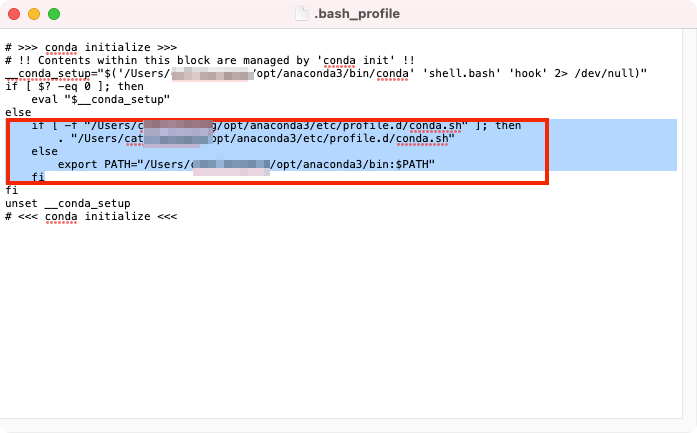Click the '# <<< conda initialize <<<' closing comment
The image size is (697, 433).
[91, 216]
